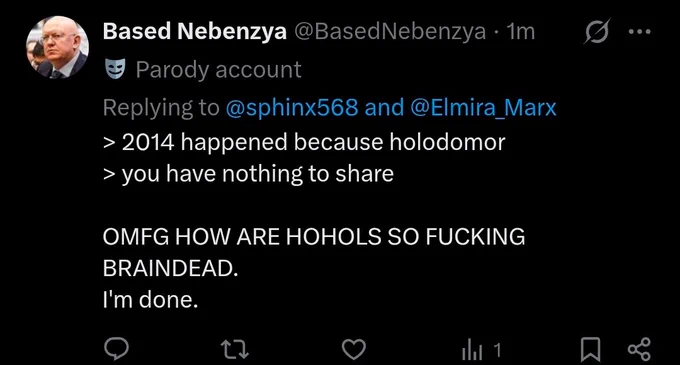The image size is (680, 365).
Task: Click the reply speech bubble icon
Action: pos(116,349)
